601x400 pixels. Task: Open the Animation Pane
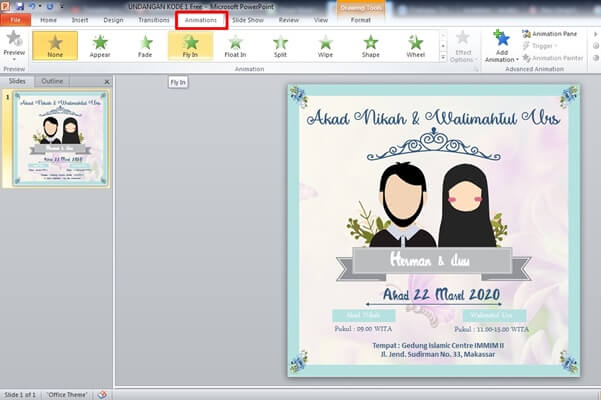[549, 34]
